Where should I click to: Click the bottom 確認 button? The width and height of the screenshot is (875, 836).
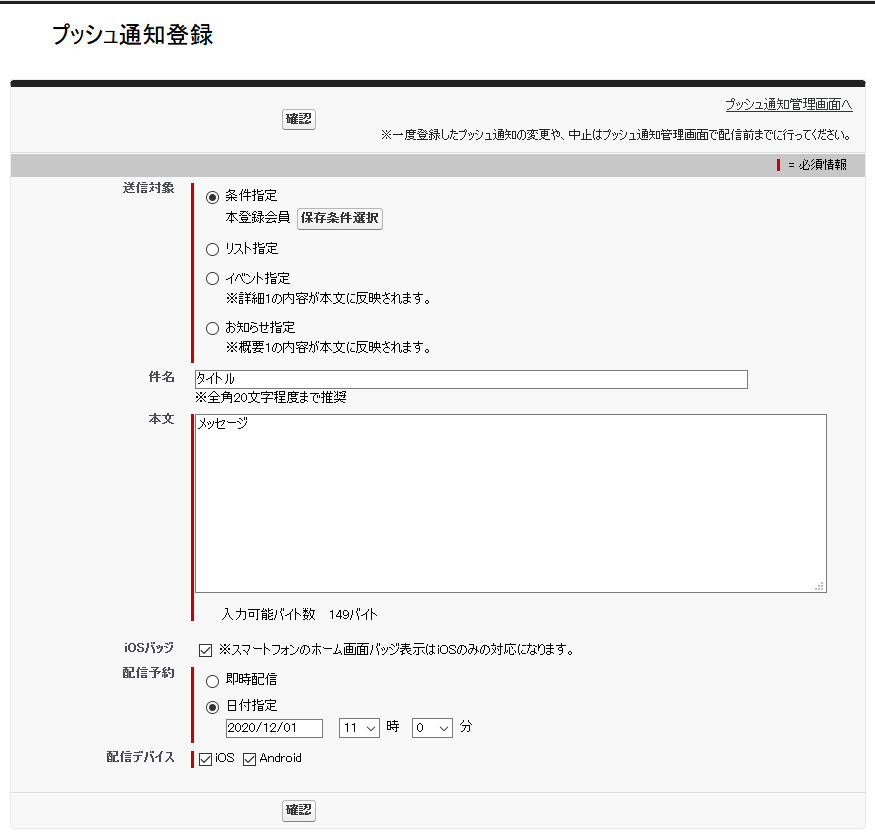point(299,810)
